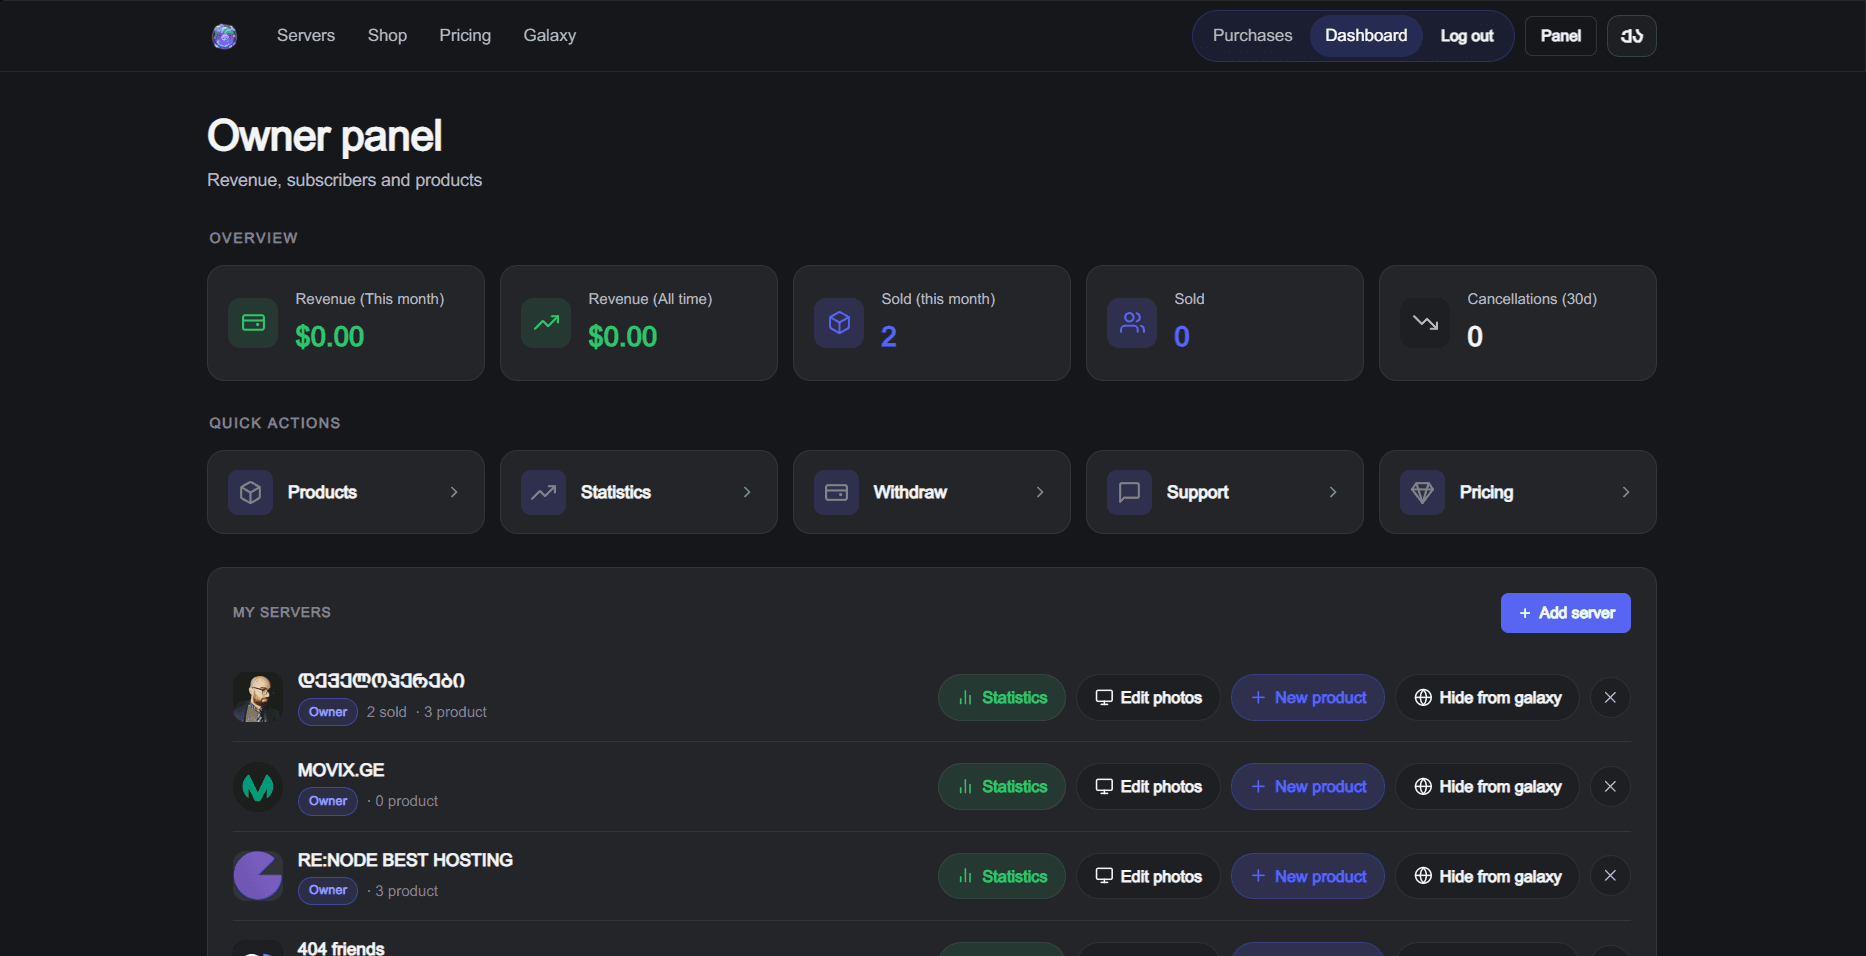Open Statistics for MOVIX.GE server
This screenshot has width=1866, height=956.
(x=1002, y=787)
